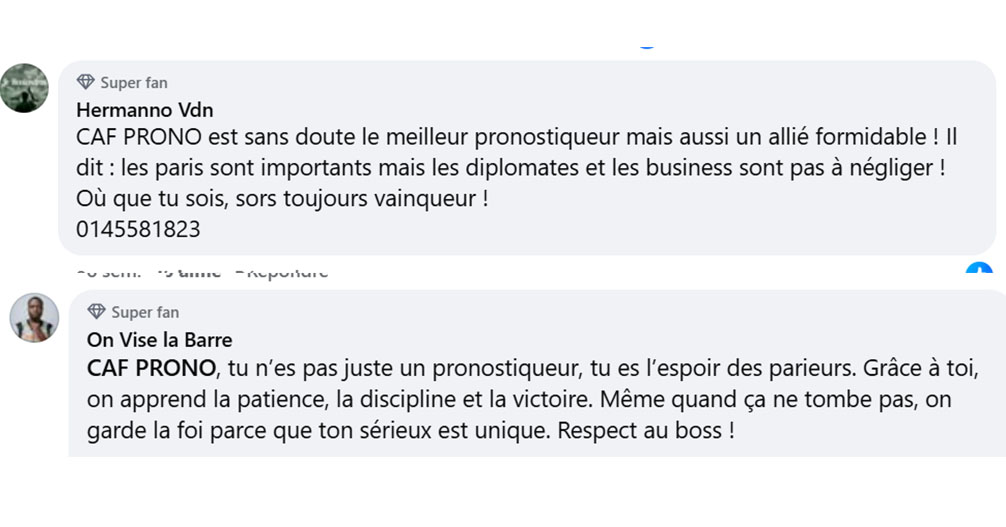Screen dimensions: 1006x527
Task: Click the phone number 0145581823
Action: point(138,229)
